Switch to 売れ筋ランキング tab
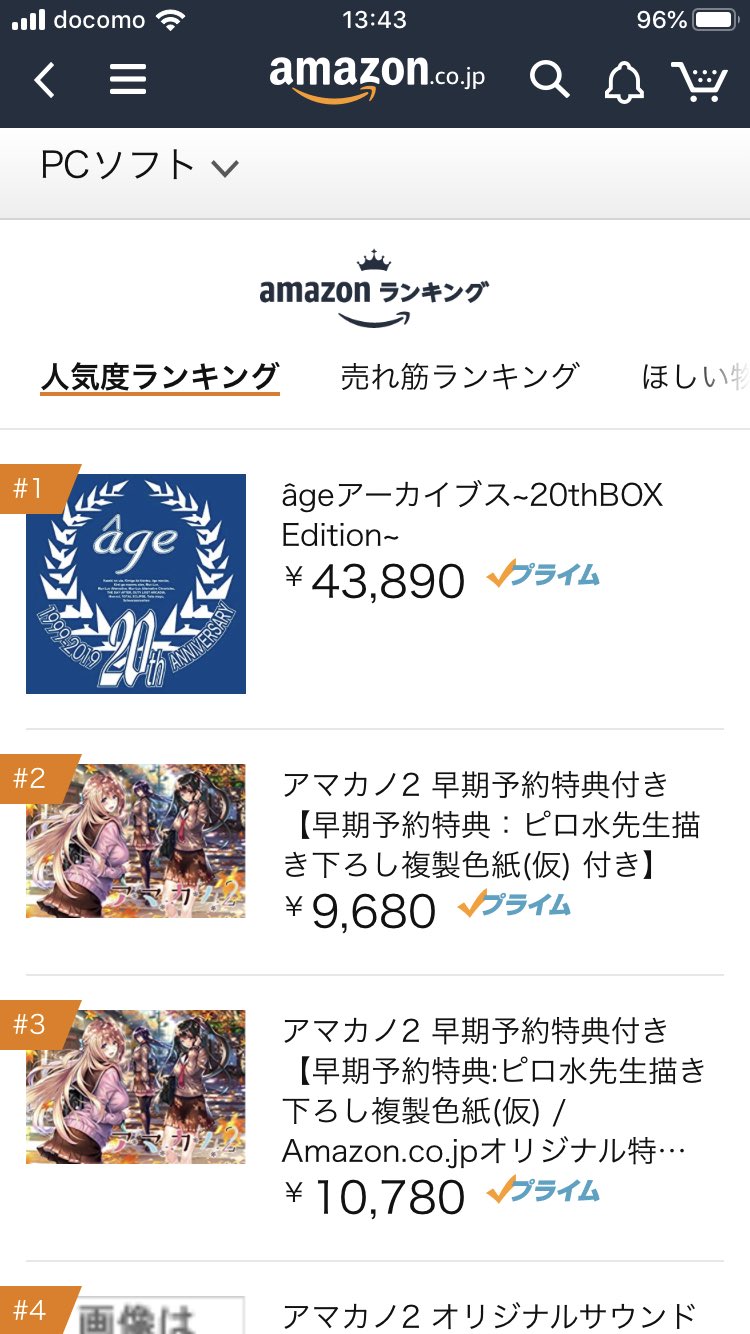The image size is (750, 1334). click(460, 377)
